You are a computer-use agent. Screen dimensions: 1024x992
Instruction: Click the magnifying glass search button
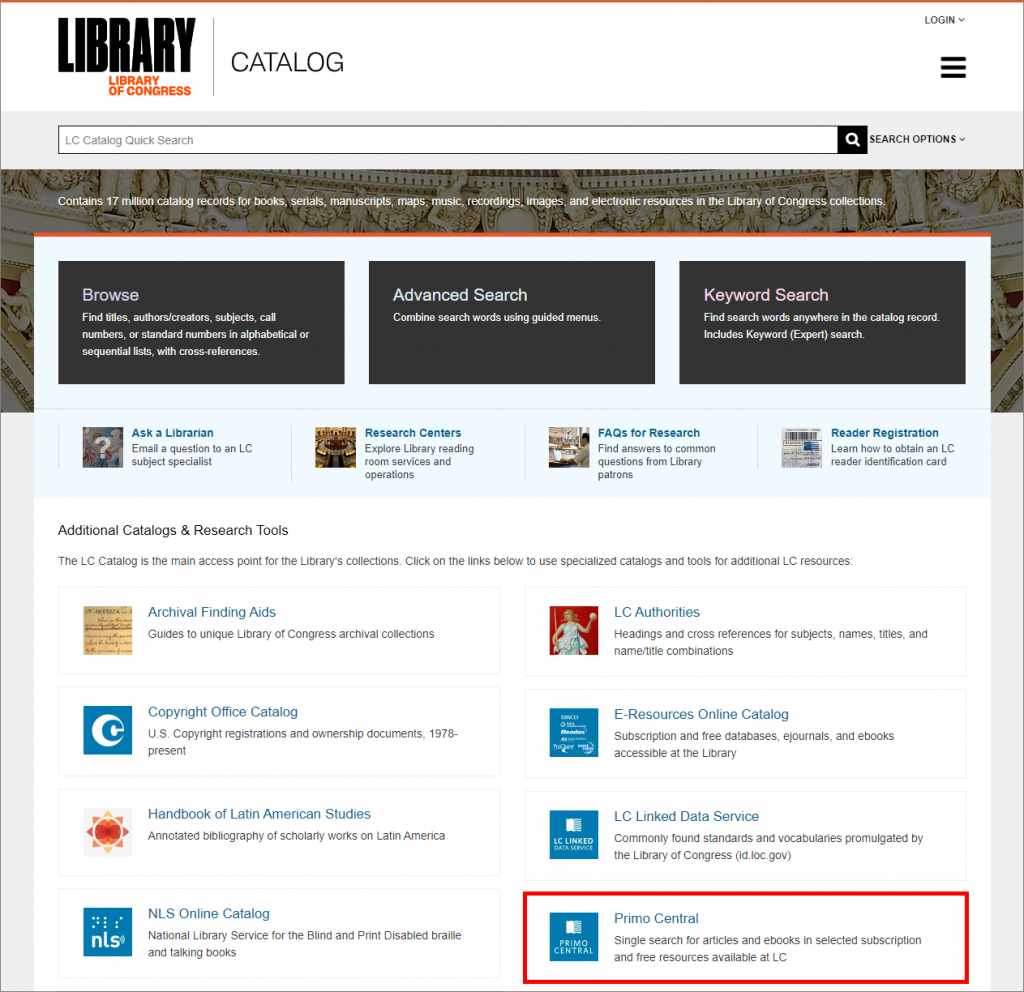click(x=852, y=140)
